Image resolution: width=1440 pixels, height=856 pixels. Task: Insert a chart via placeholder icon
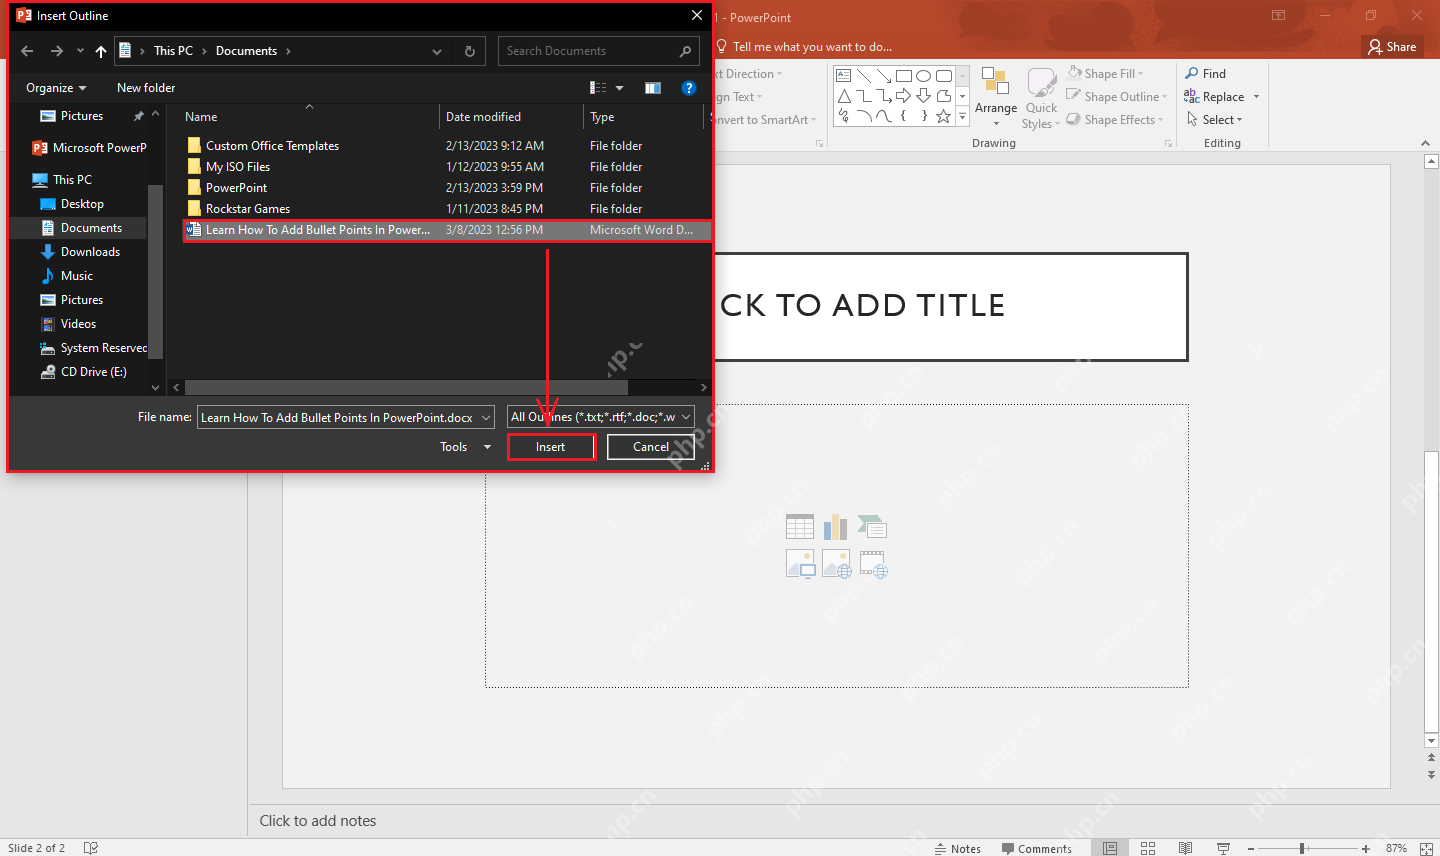[x=836, y=527]
